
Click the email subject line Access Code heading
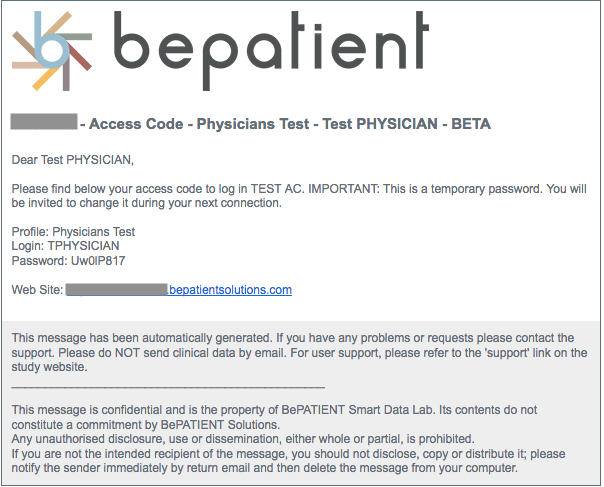(x=290, y=125)
